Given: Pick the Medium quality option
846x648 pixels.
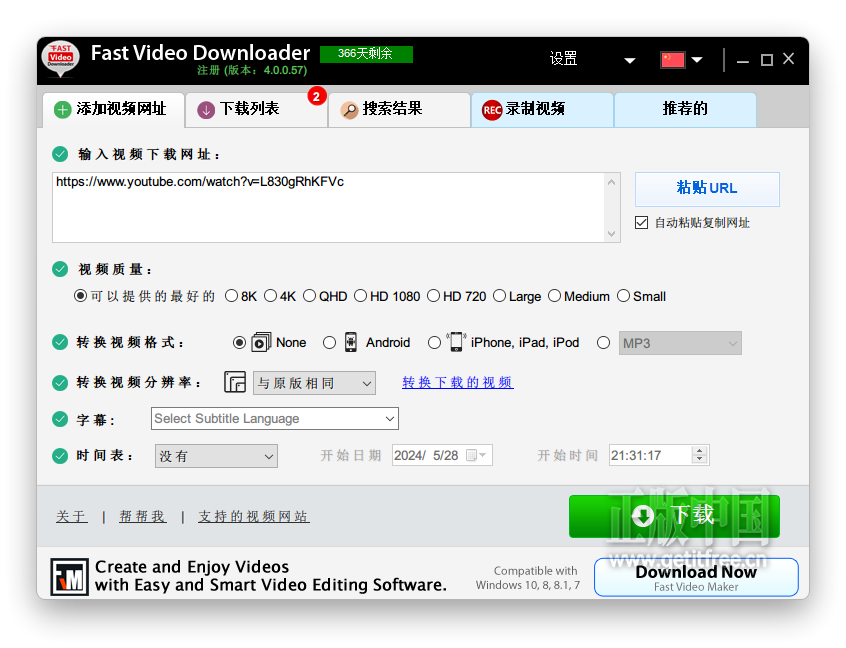Looking at the screenshot, I should tap(555, 296).
